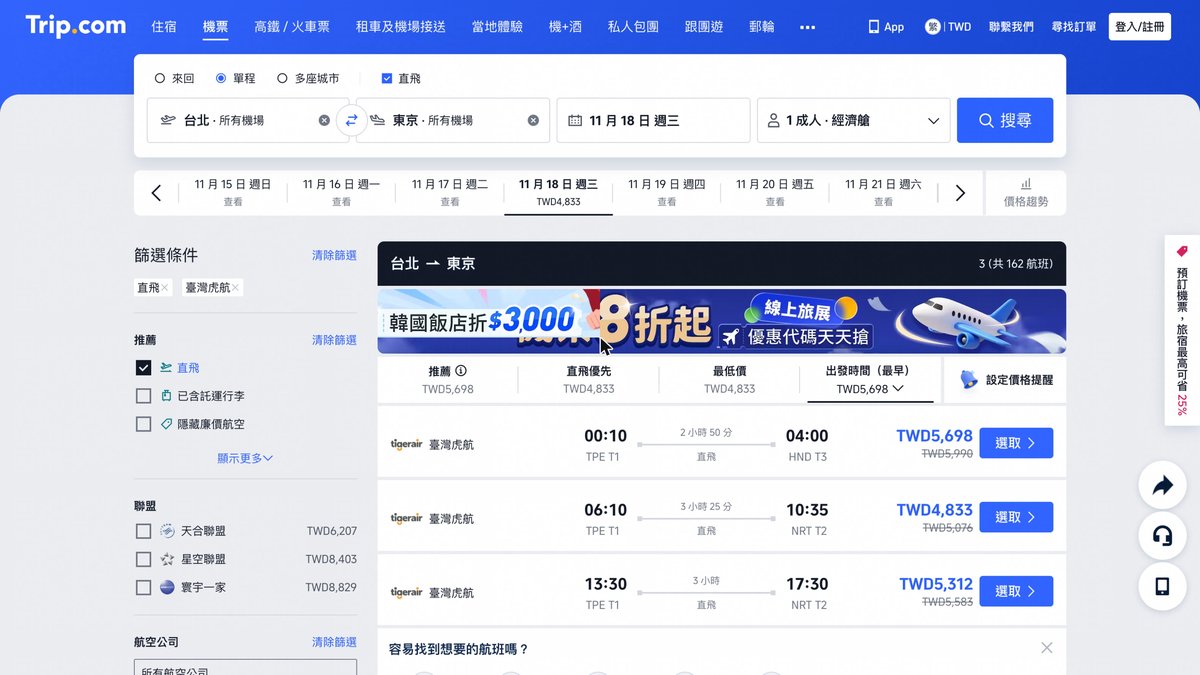Click the Trip.com logo
Screen dimensions: 1200x675
[x=76, y=26]
